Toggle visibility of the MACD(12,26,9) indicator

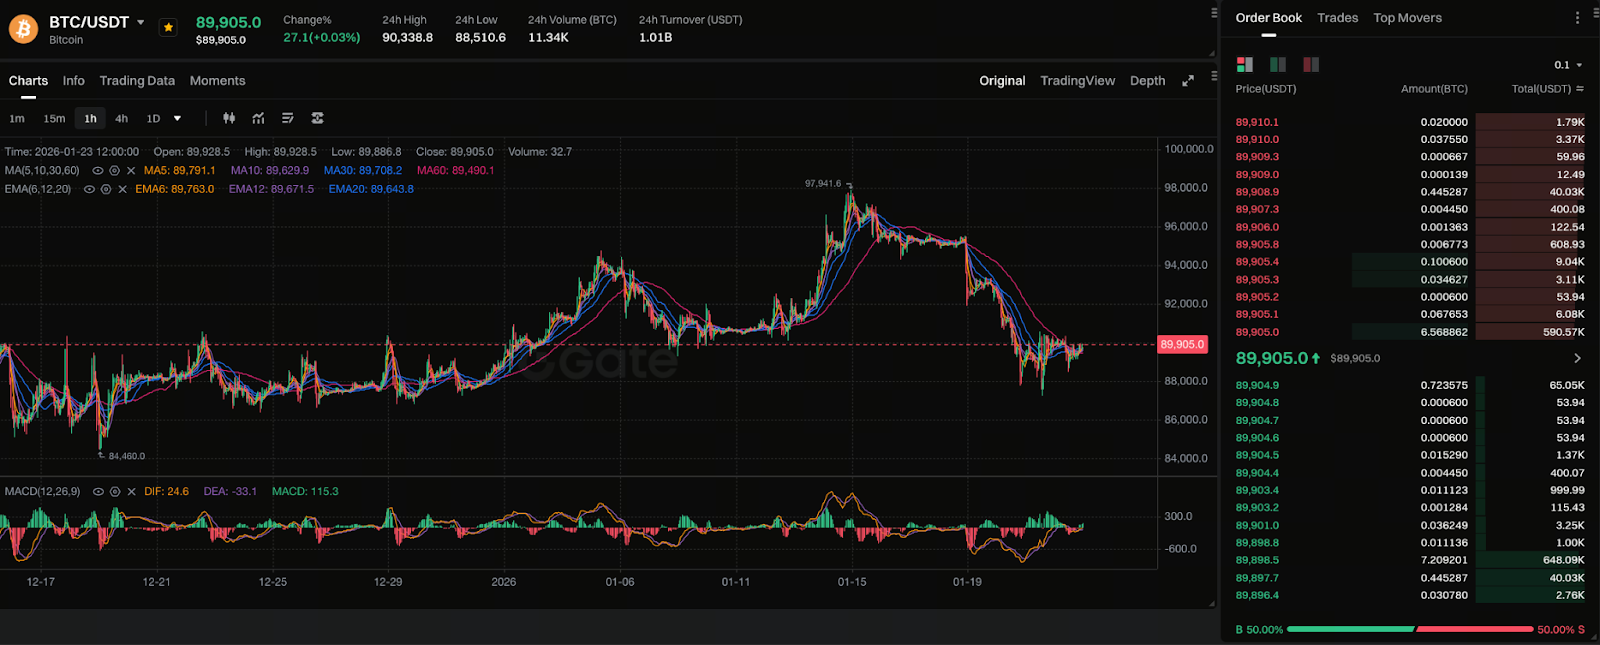coord(98,492)
